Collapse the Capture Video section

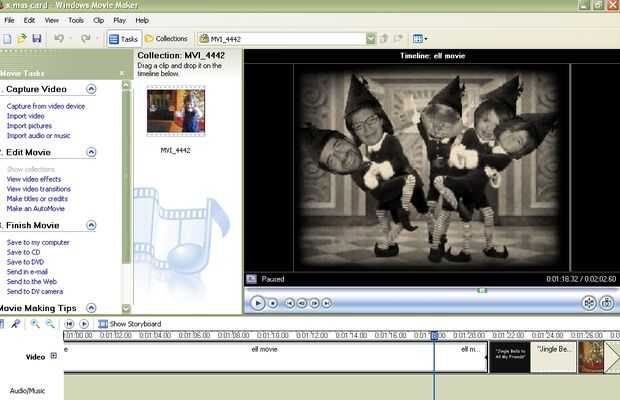point(91,89)
